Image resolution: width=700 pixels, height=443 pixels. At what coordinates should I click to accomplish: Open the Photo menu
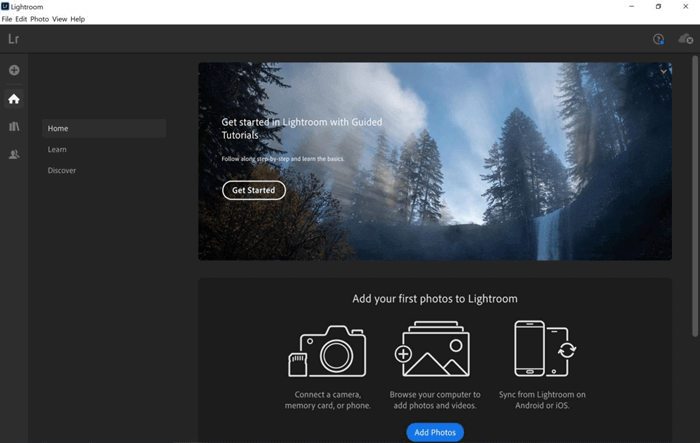[x=39, y=19]
